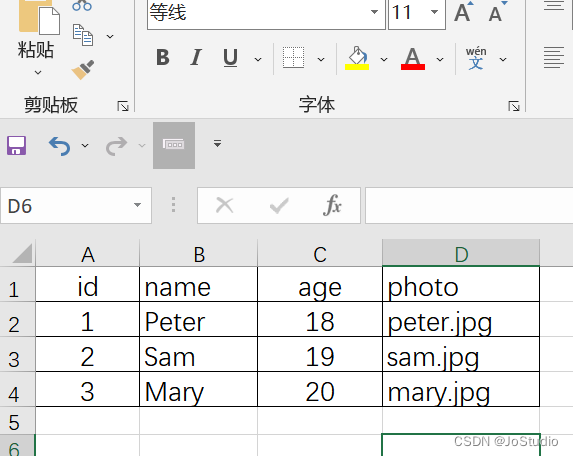This screenshot has width=573, height=456.
Task: Select the Format Painter brush
Action: click(83, 69)
